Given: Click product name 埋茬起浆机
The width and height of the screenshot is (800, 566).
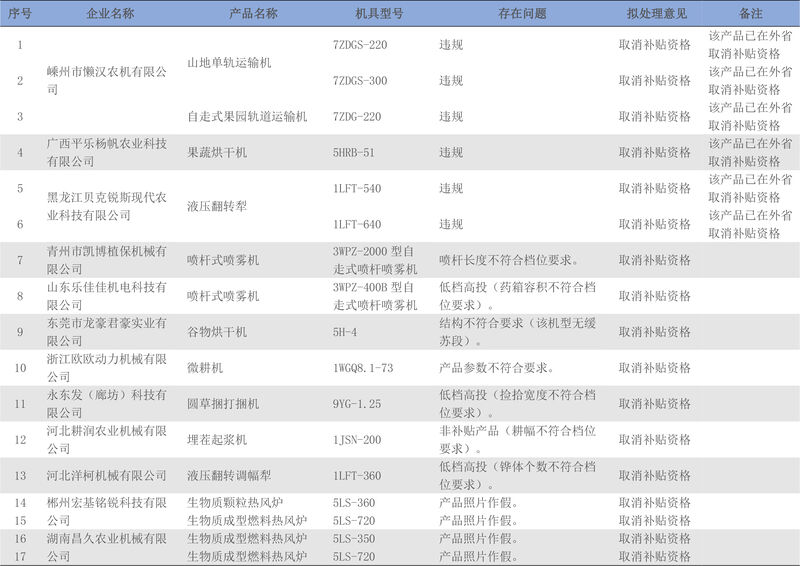Looking at the screenshot, I should 217,440.
